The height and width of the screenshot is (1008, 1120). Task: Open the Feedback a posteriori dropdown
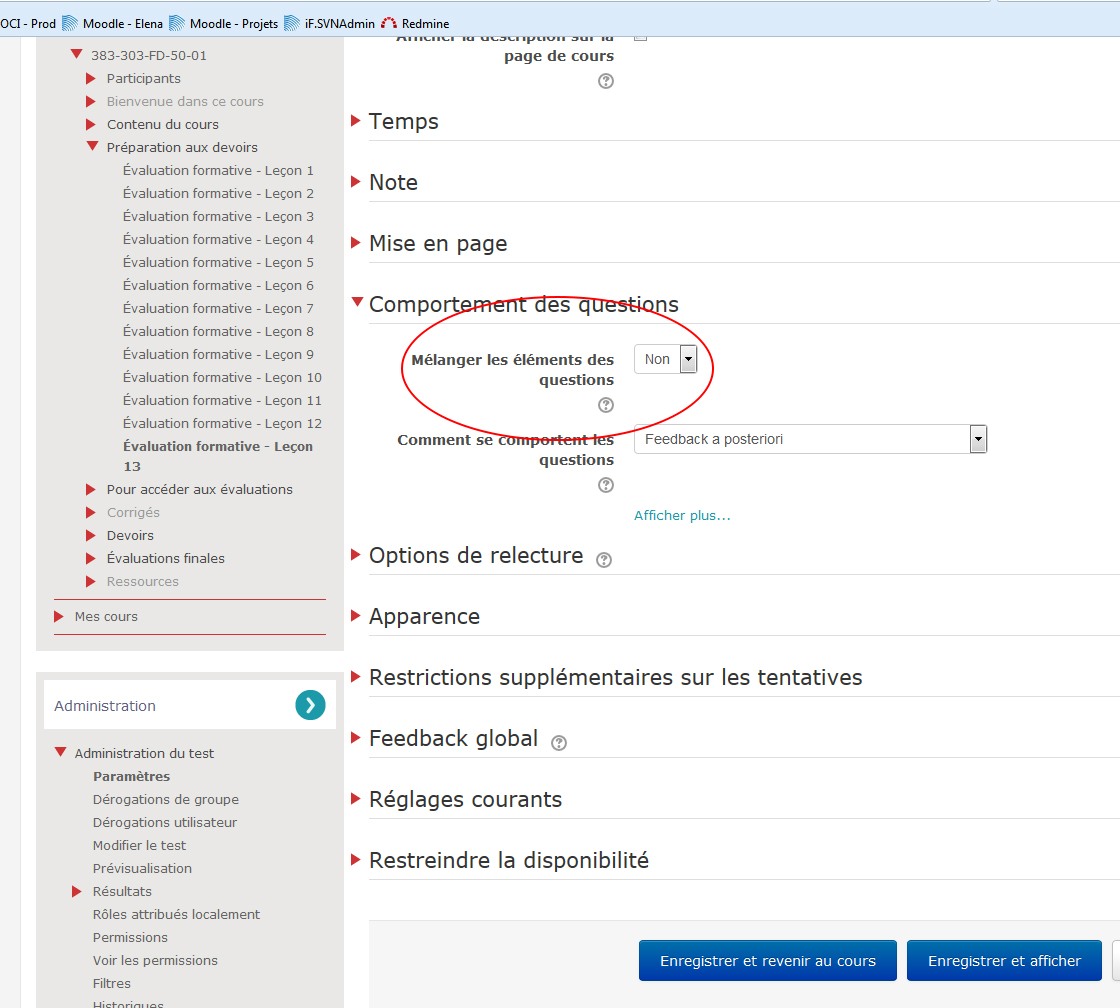810,439
